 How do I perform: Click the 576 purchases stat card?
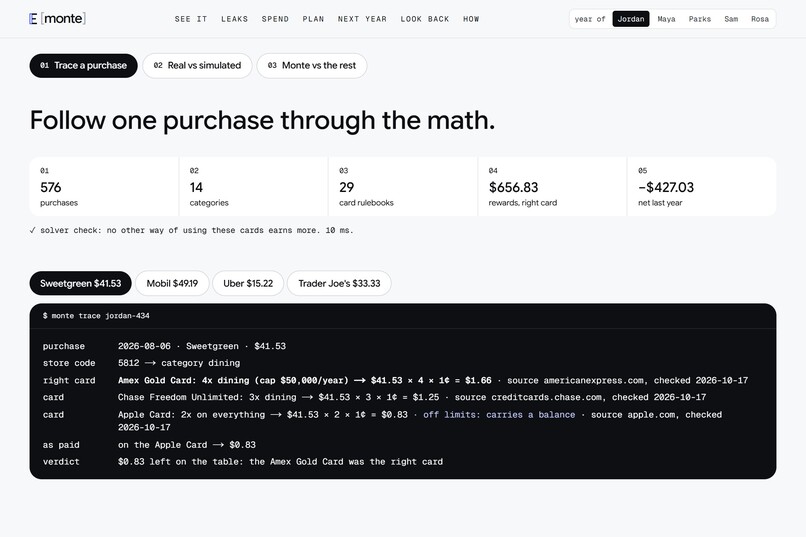(104, 187)
